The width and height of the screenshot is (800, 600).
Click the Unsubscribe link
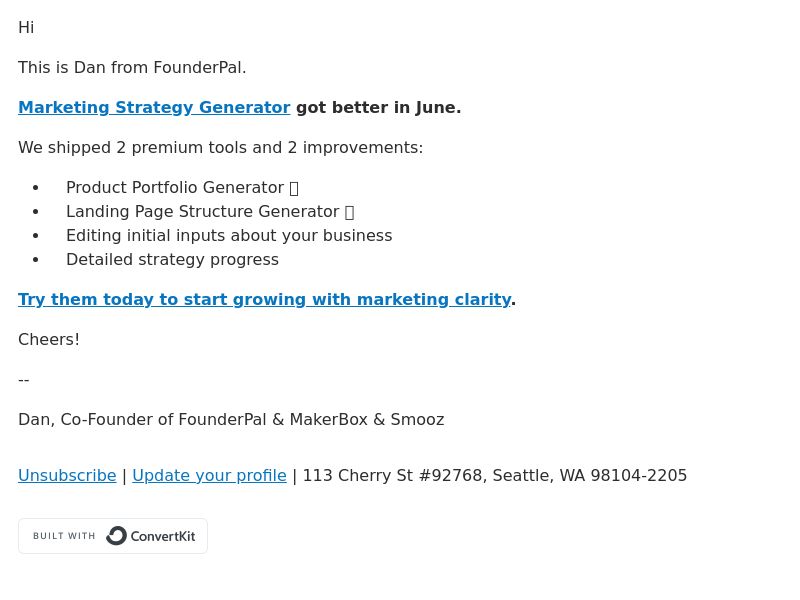pyautogui.click(x=67, y=476)
